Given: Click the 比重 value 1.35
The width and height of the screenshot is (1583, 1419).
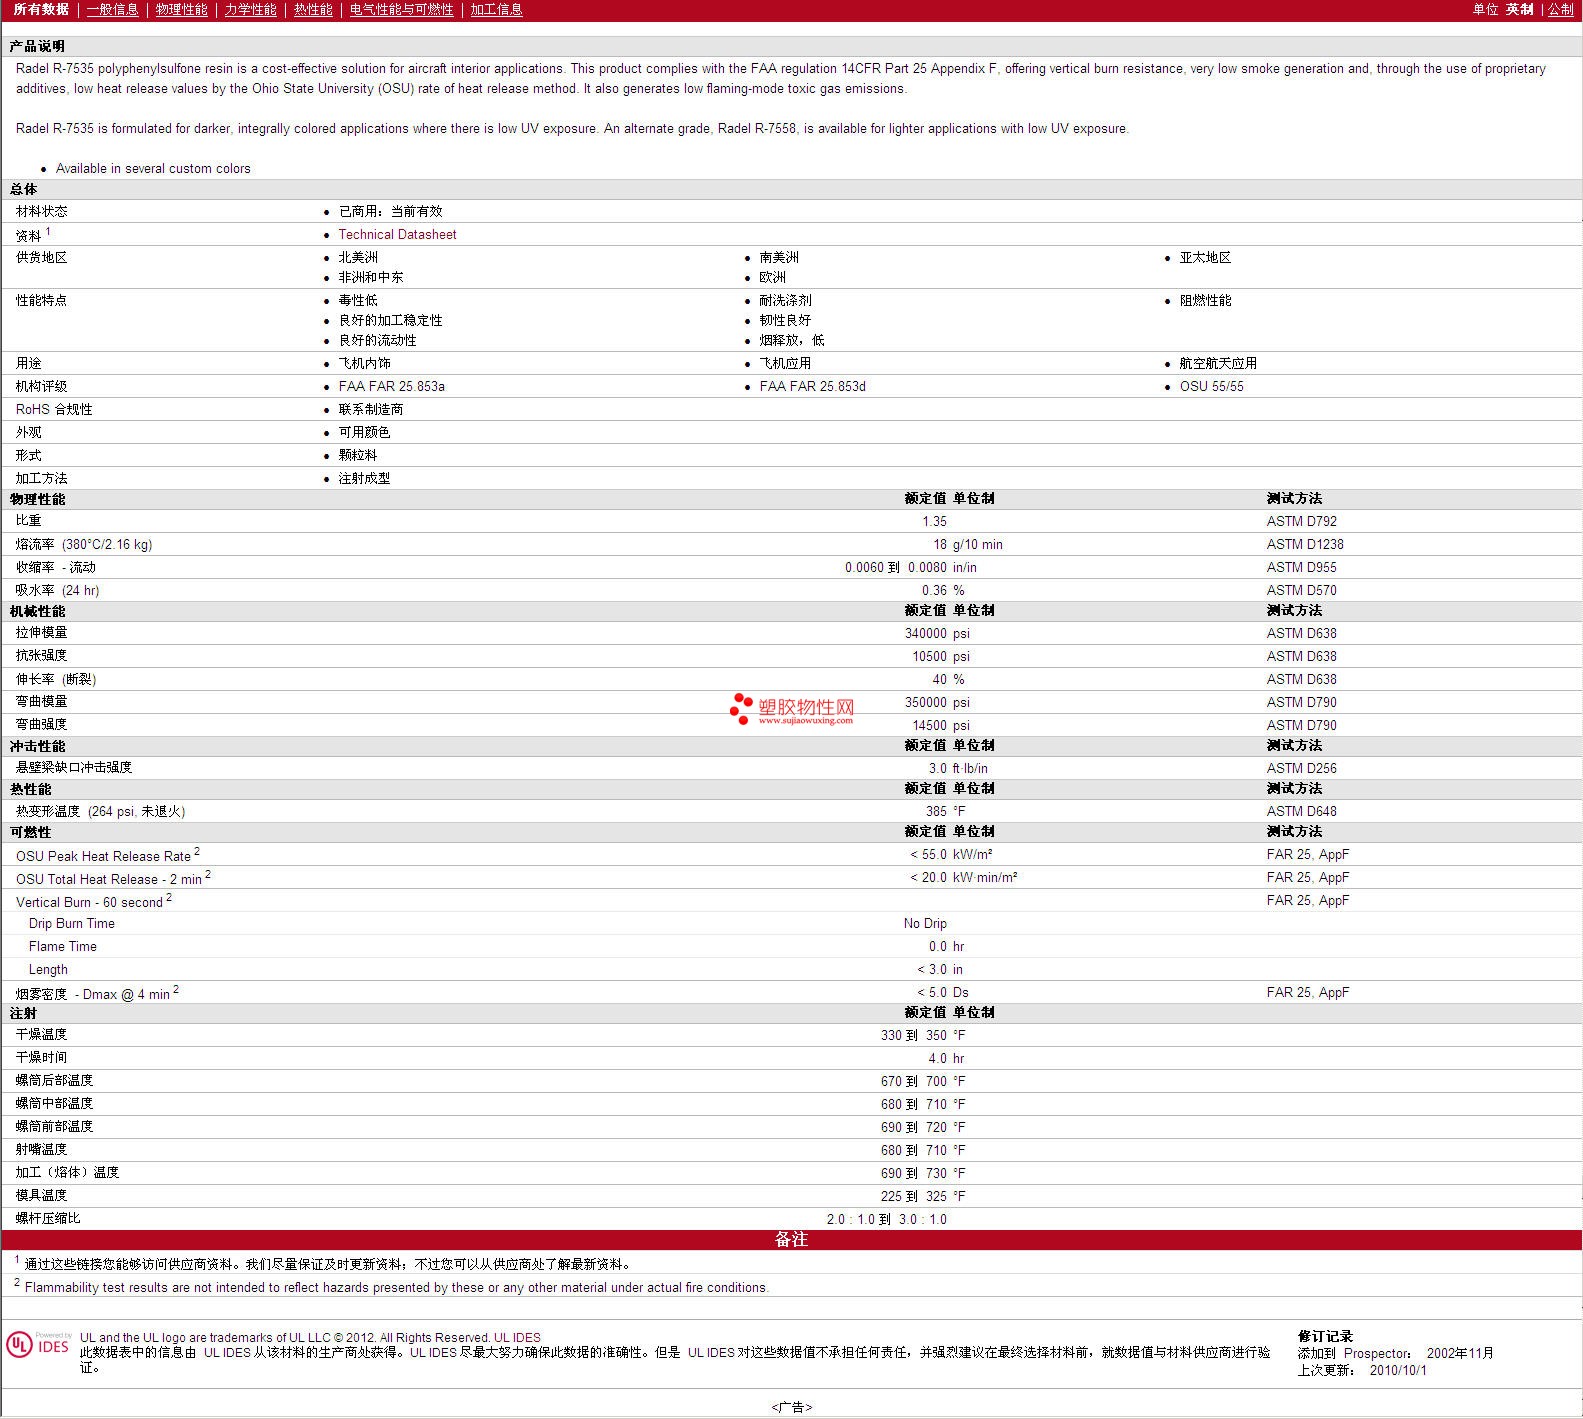Looking at the screenshot, I should click(x=934, y=522).
